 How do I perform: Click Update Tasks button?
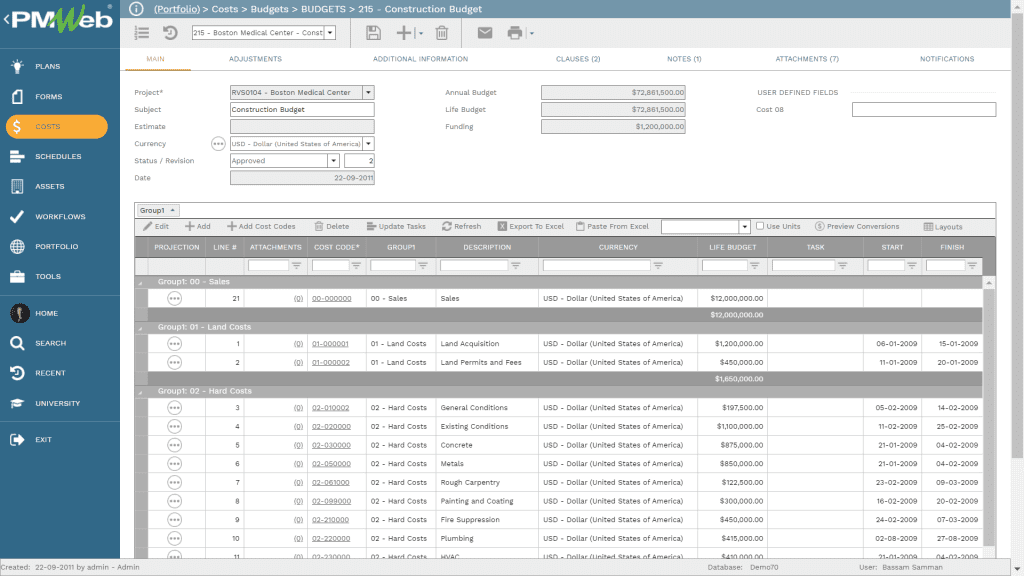pyautogui.click(x=396, y=227)
